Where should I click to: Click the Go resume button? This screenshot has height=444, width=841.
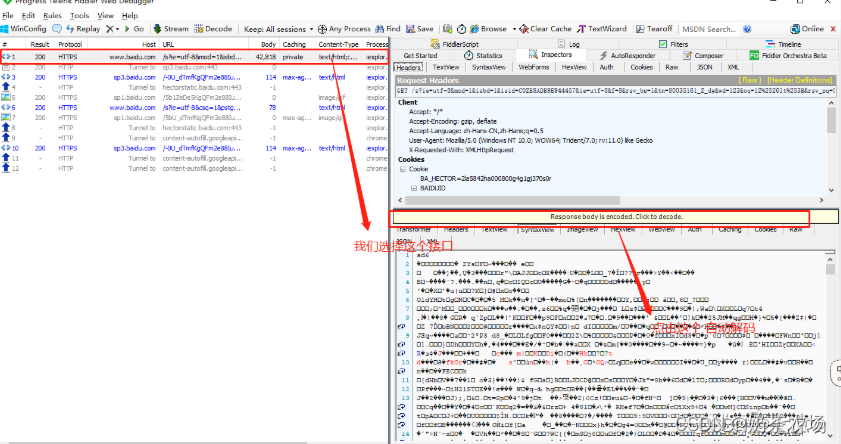[x=134, y=29]
